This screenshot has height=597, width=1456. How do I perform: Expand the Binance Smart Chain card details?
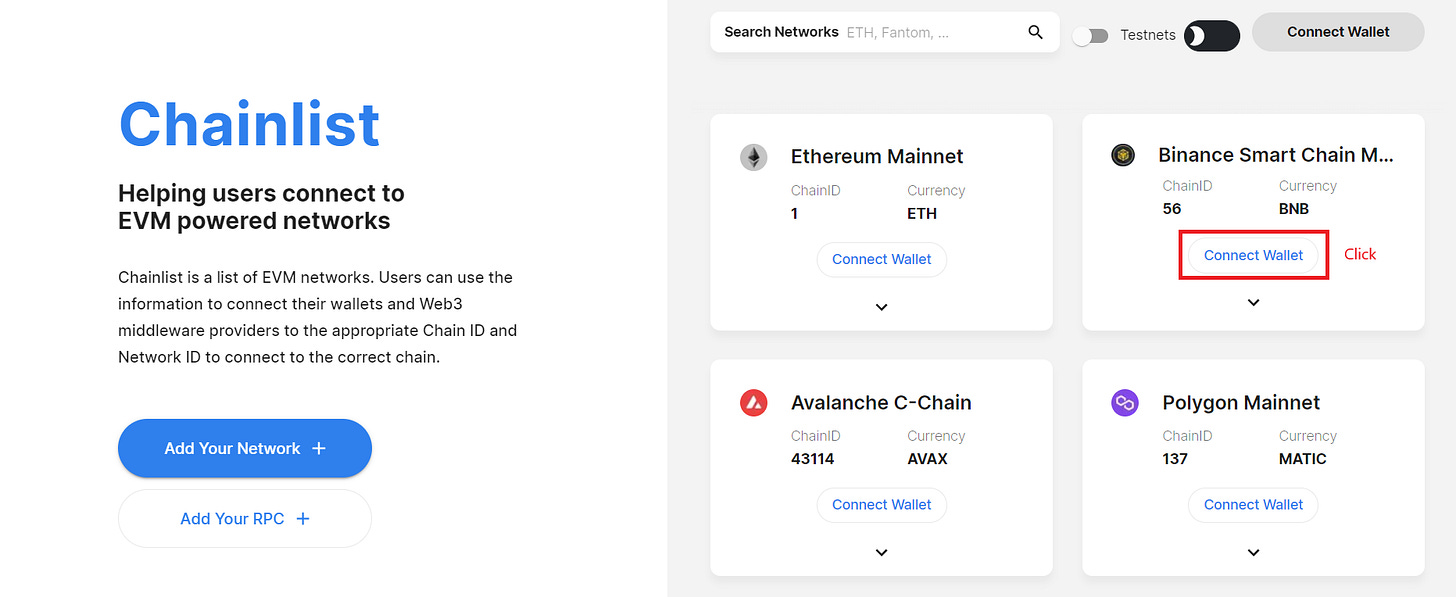(1253, 302)
